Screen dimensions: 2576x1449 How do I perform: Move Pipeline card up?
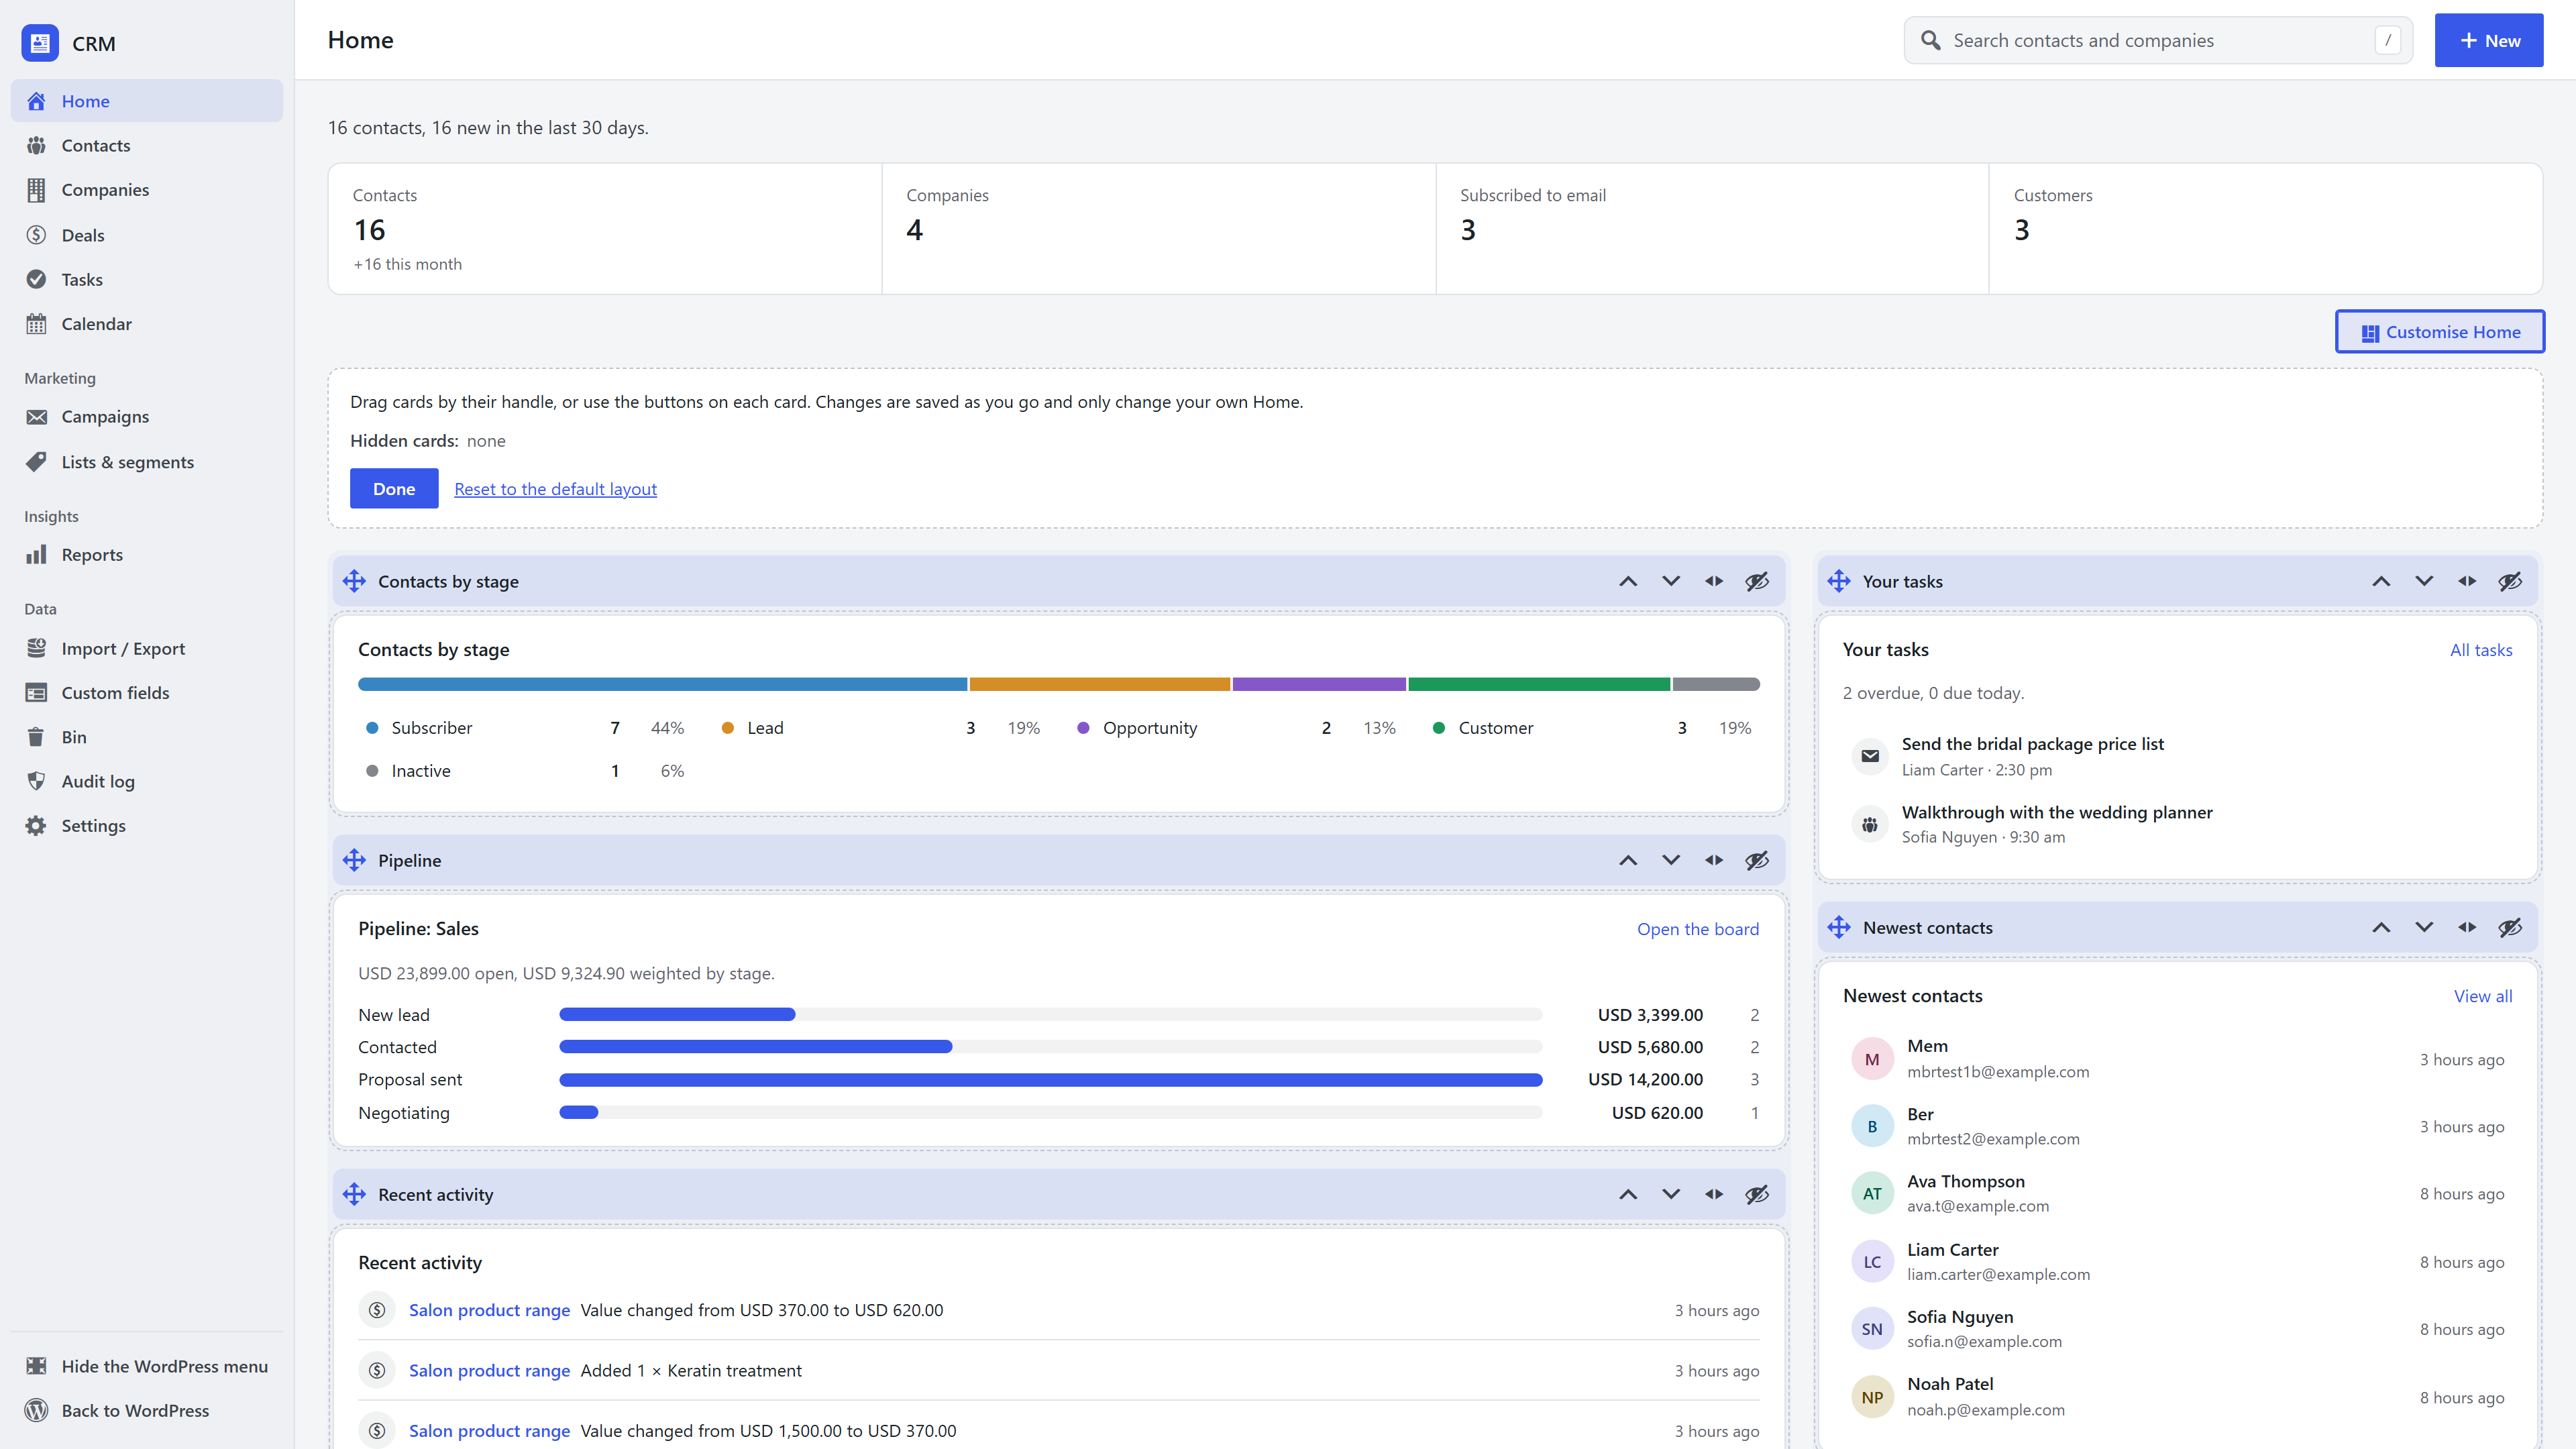[x=1628, y=860]
